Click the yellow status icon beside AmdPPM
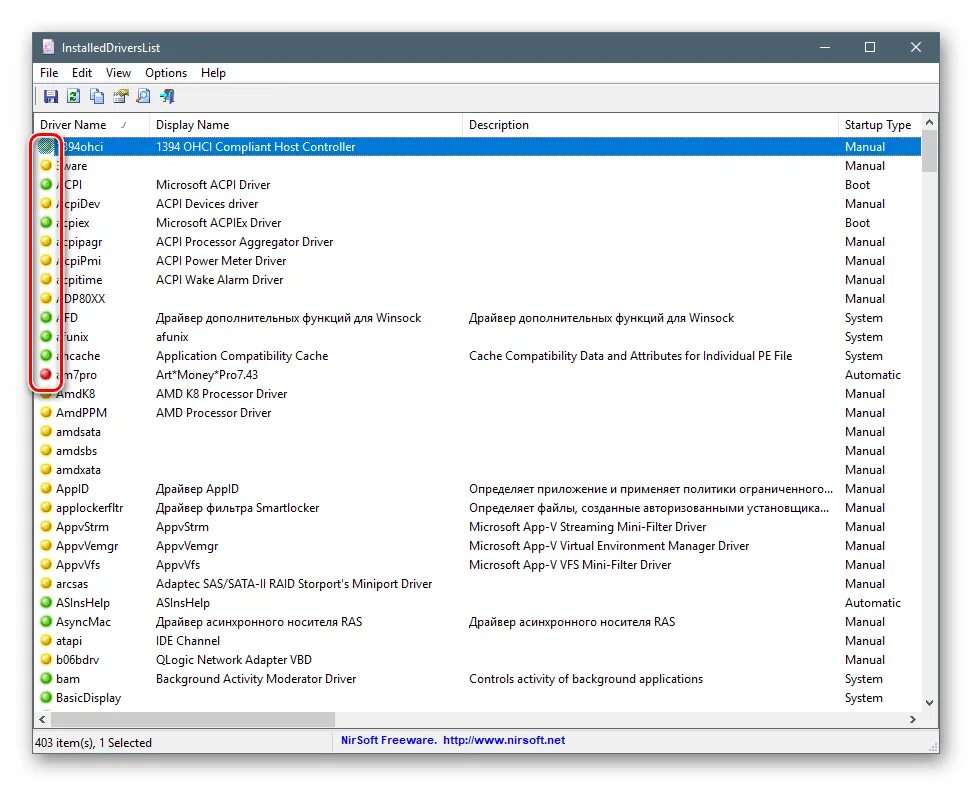Viewport: 972px width, 786px height. click(46, 412)
